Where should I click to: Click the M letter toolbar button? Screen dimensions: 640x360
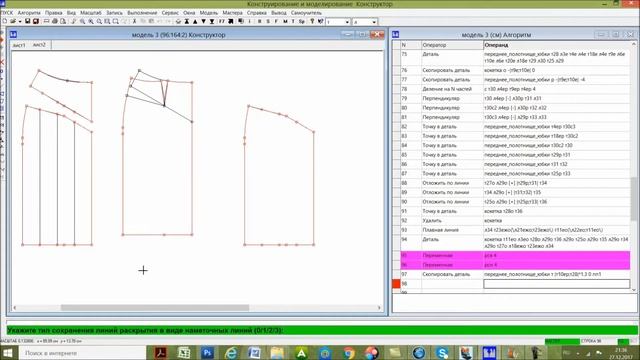click(285, 21)
